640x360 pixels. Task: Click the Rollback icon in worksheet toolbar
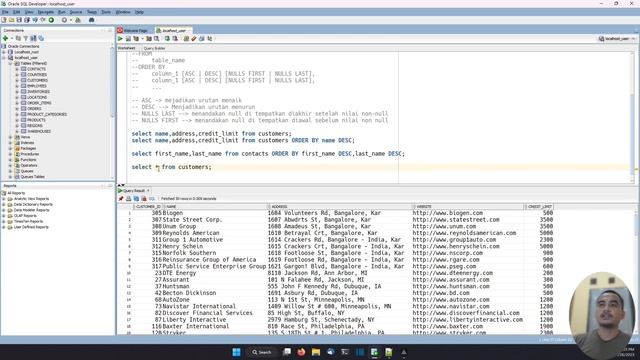tap(175, 39)
